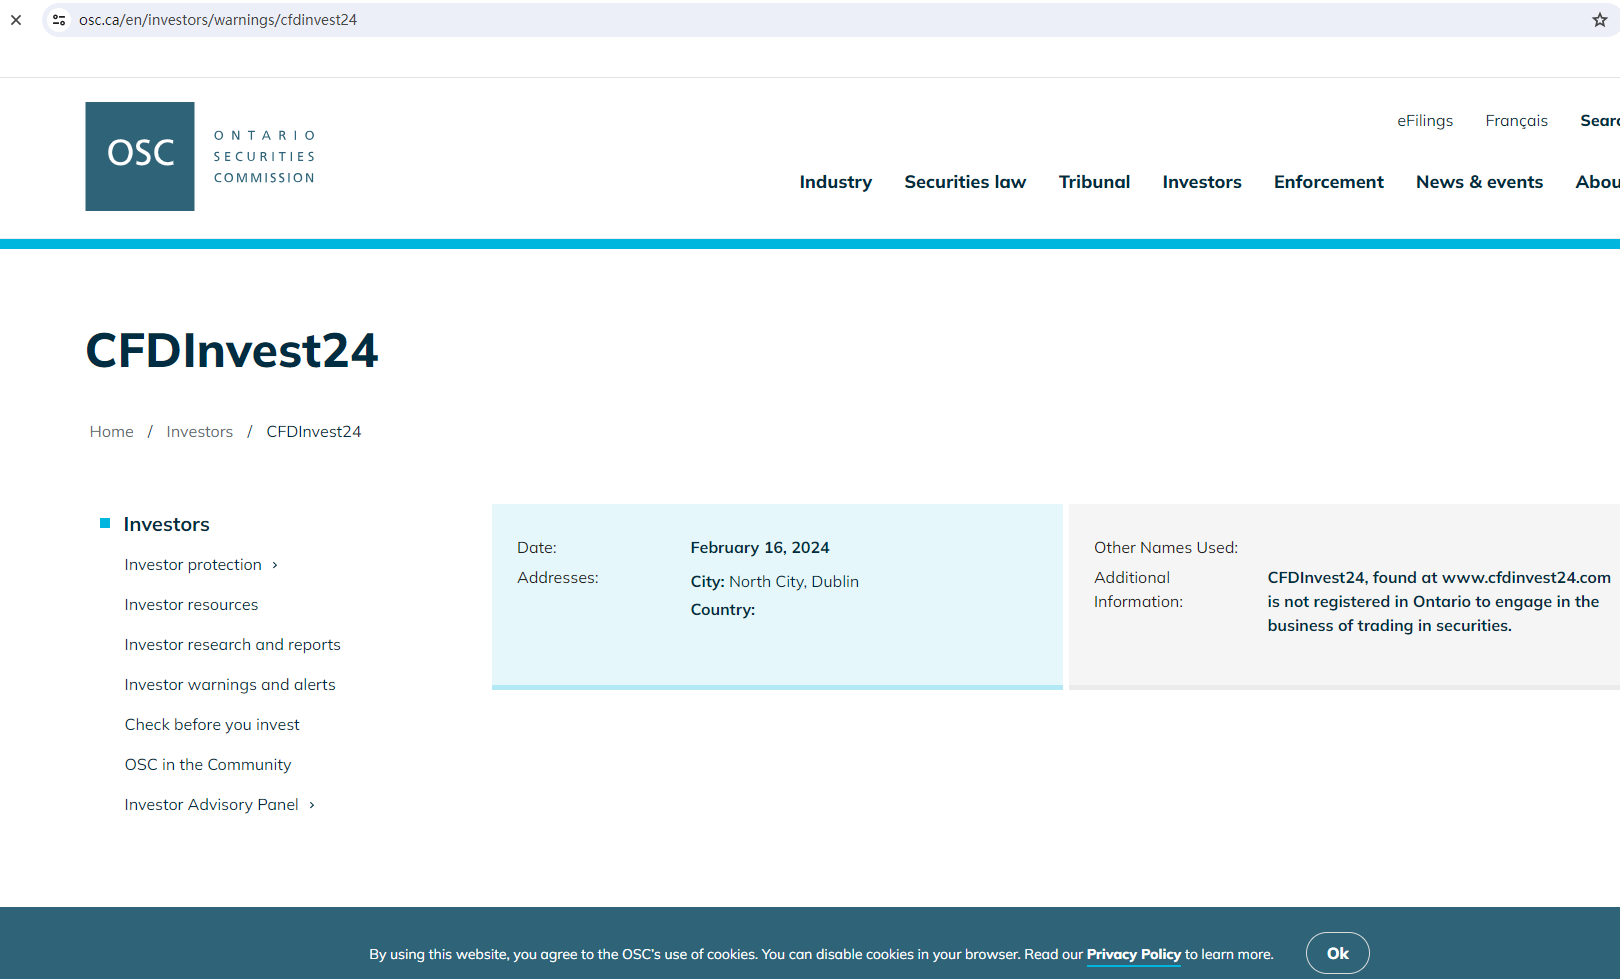Screen dimensions: 1620x979
Task: Open the News & events menu
Action: pyautogui.click(x=1479, y=182)
